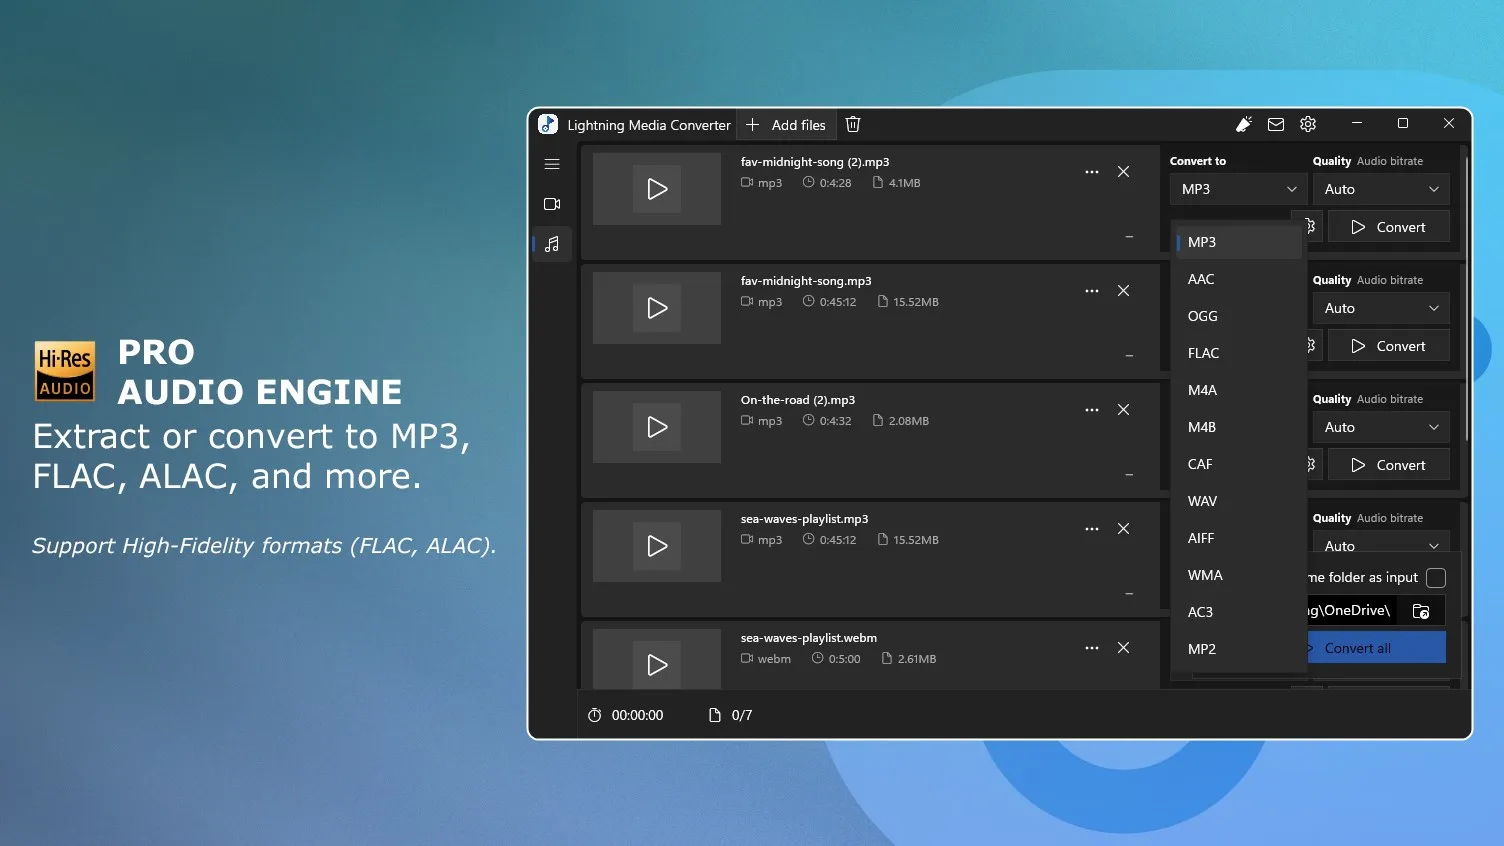
Task: Choose MP3 in the format list
Action: tap(1238, 242)
